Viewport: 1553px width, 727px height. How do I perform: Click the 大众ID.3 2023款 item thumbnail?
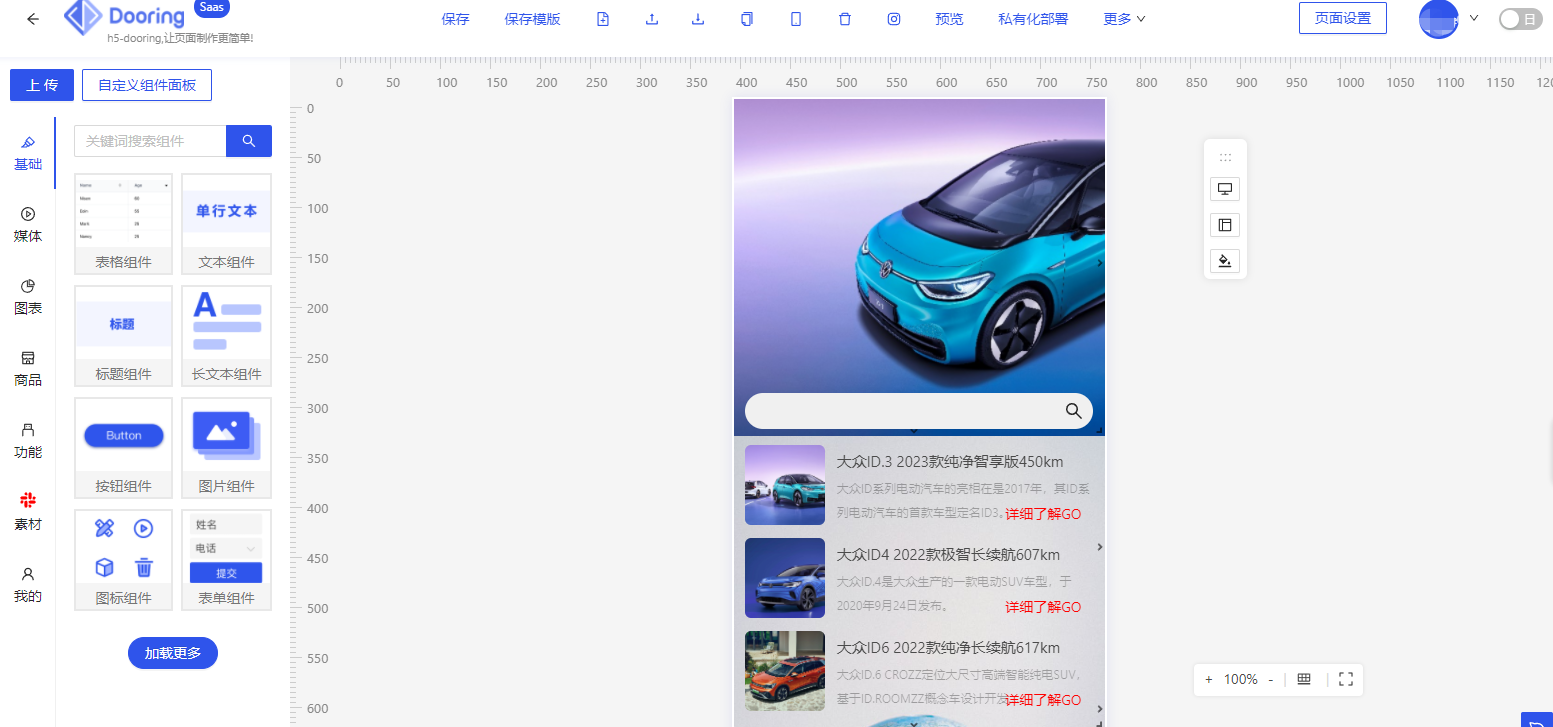point(785,485)
